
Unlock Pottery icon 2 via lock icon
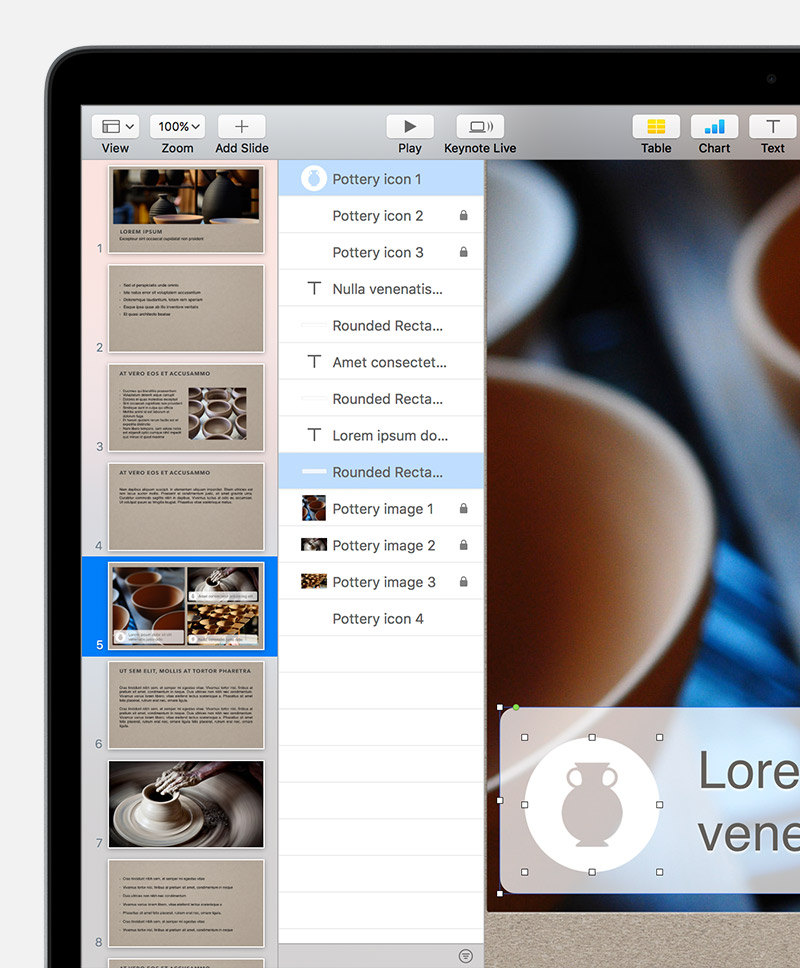pos(464,215)
